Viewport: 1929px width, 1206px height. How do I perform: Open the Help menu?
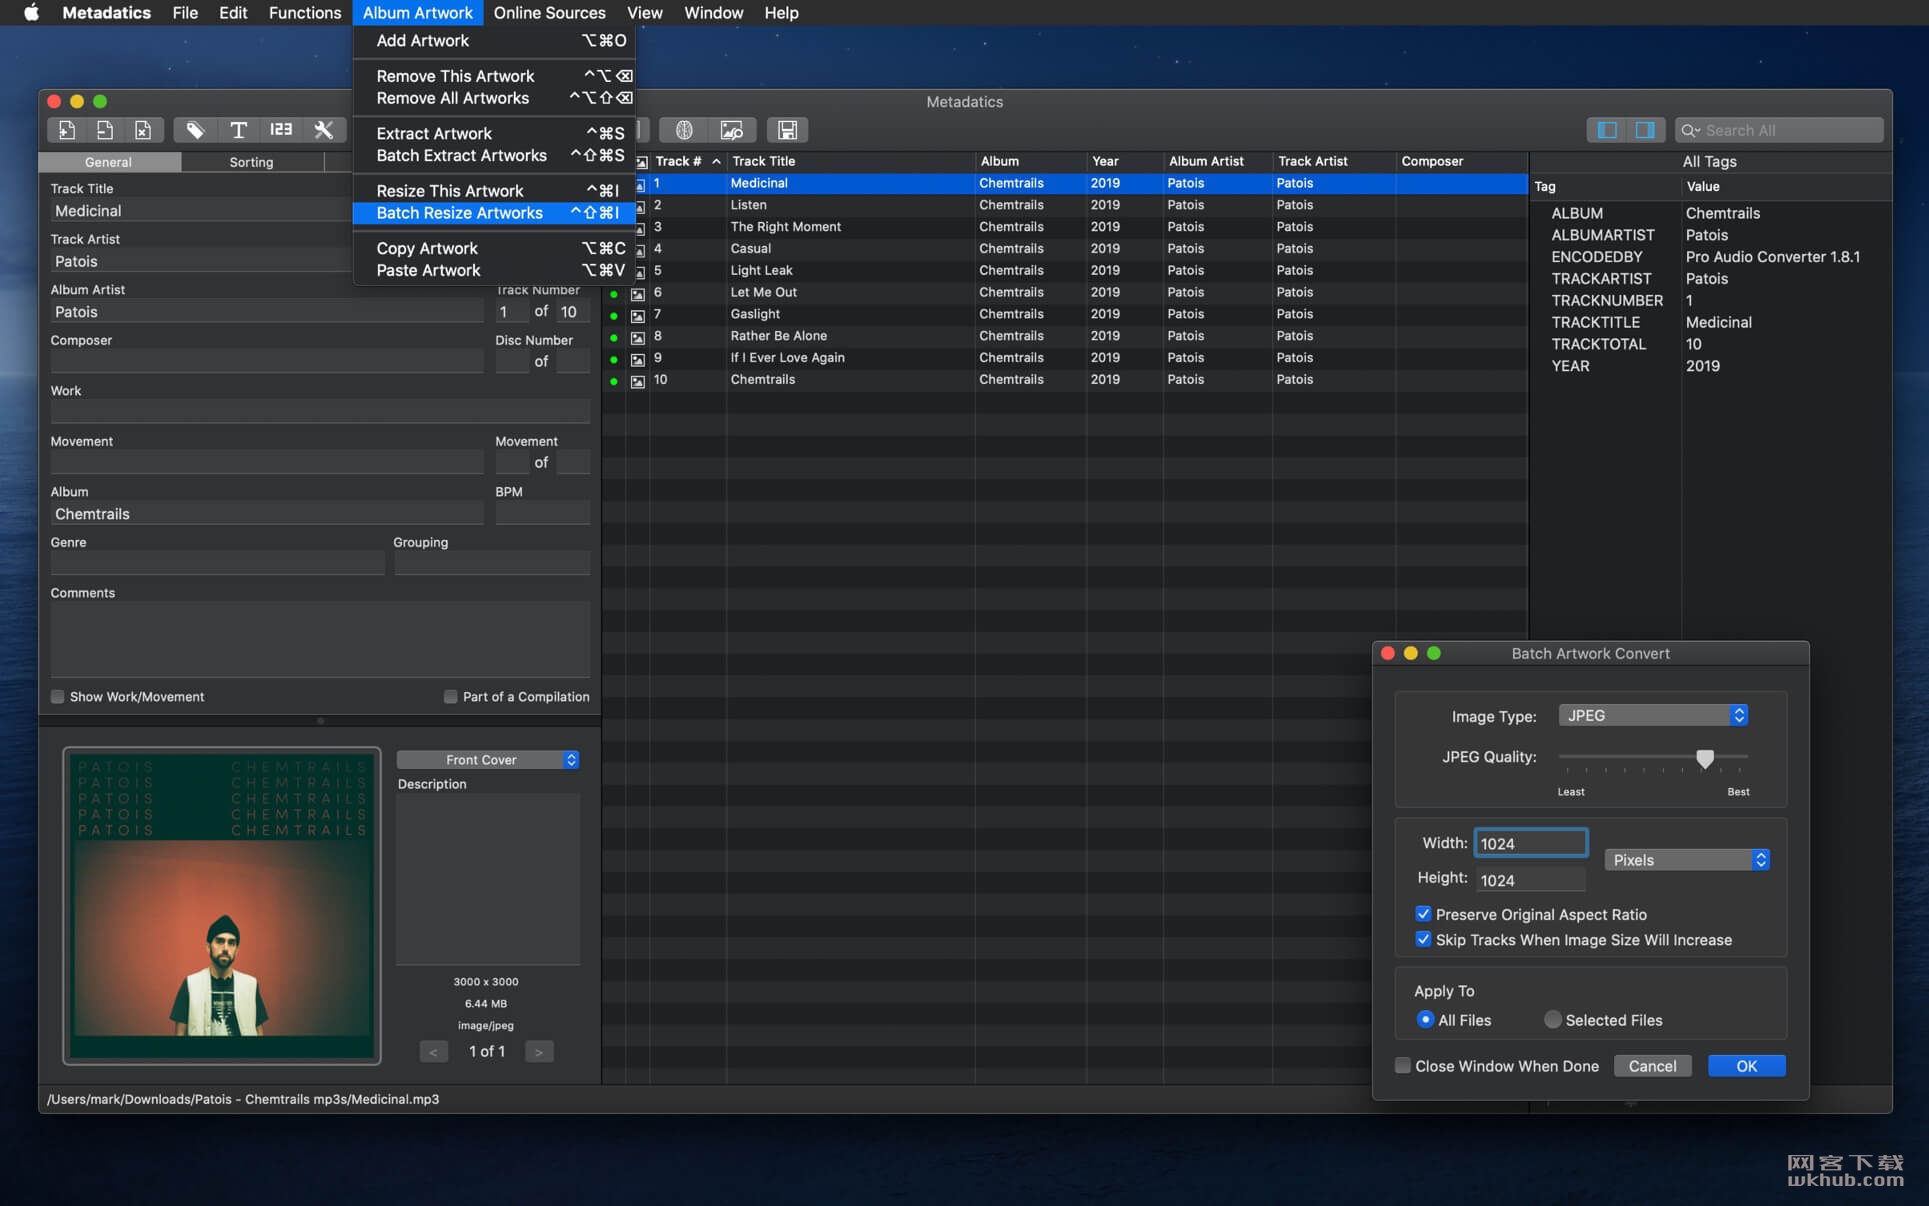coord(781,13)
